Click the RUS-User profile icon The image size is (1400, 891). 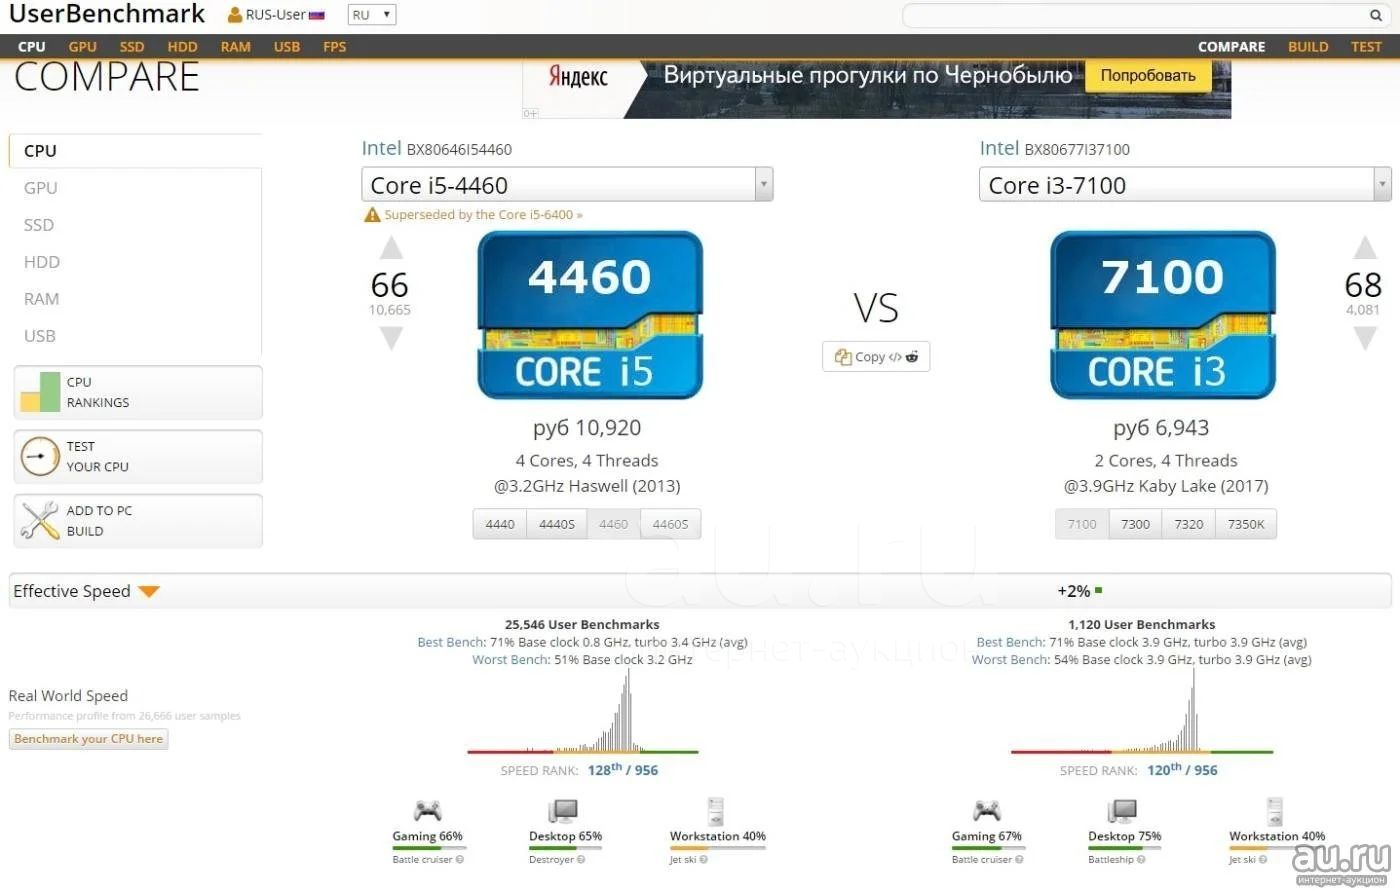235,15
